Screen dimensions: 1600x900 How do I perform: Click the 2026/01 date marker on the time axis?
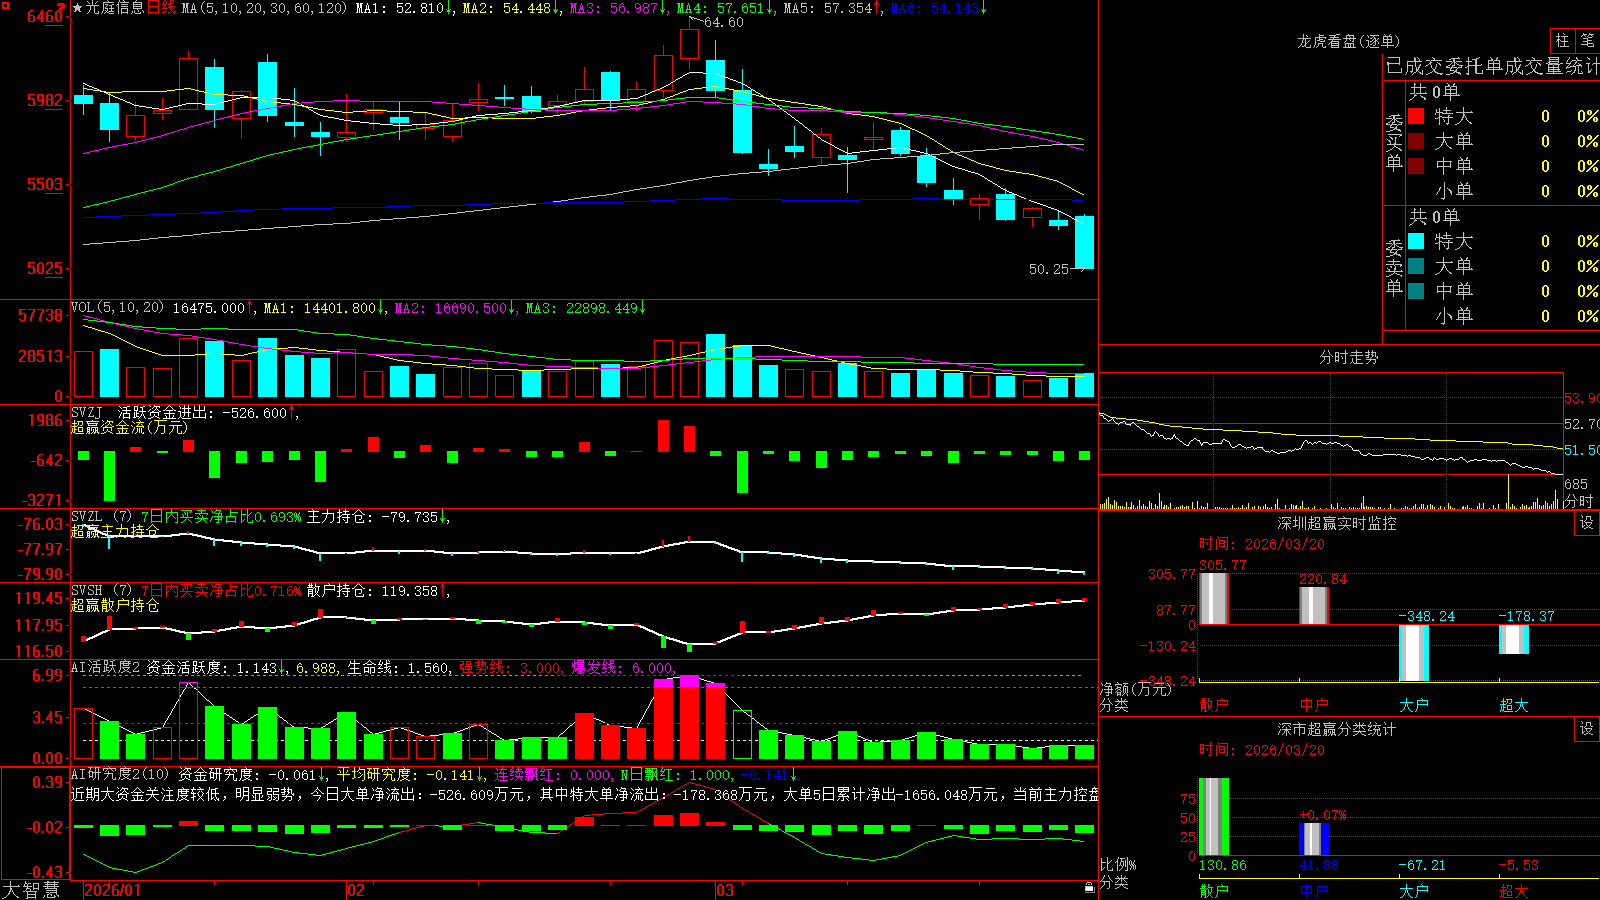tap(113, 890)
